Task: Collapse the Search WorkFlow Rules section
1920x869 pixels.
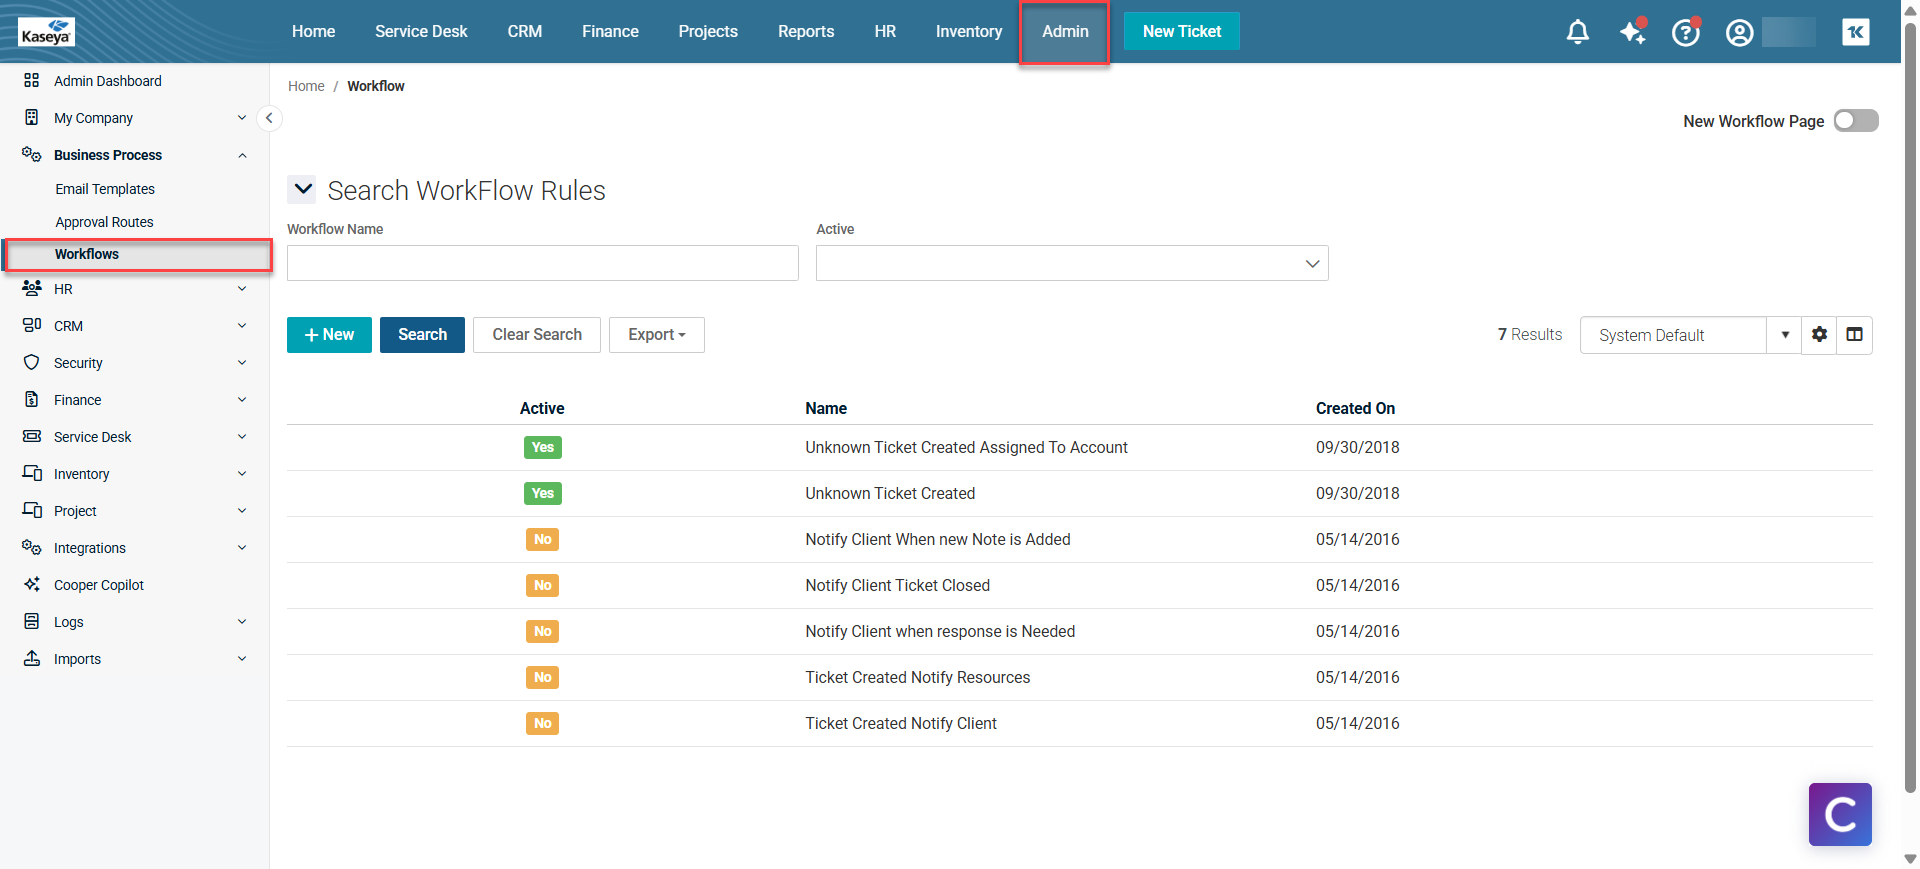Action: pos(303,189)
